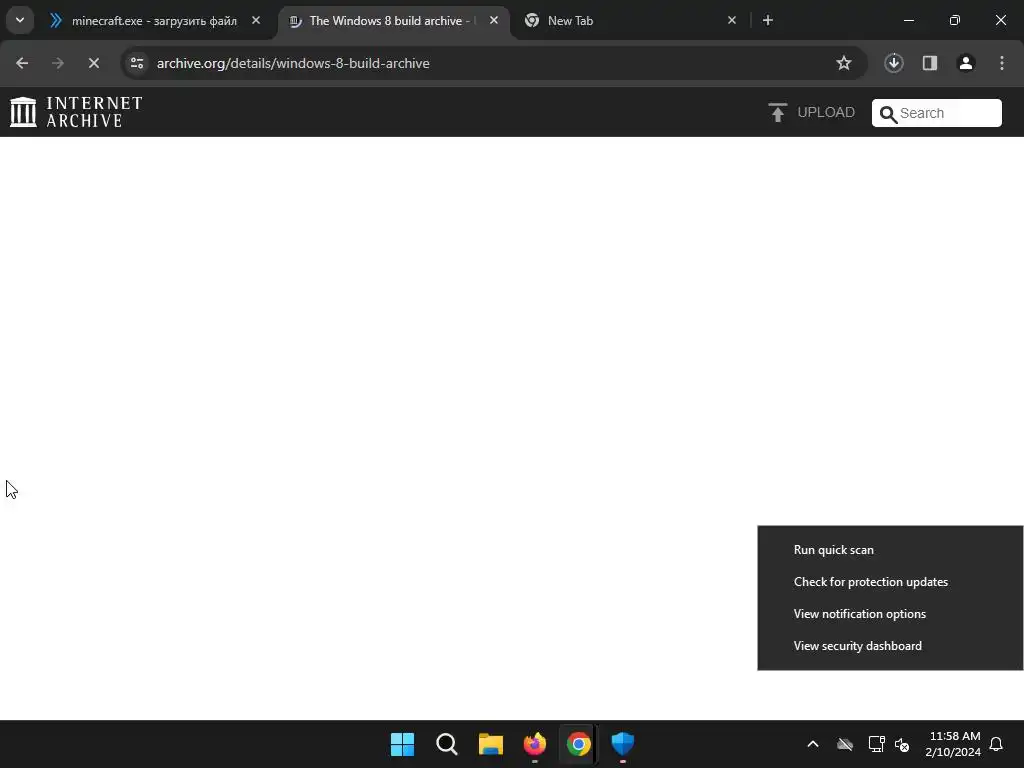Open Windows taskbar search

pyautogui.click(x=447, y=744)
